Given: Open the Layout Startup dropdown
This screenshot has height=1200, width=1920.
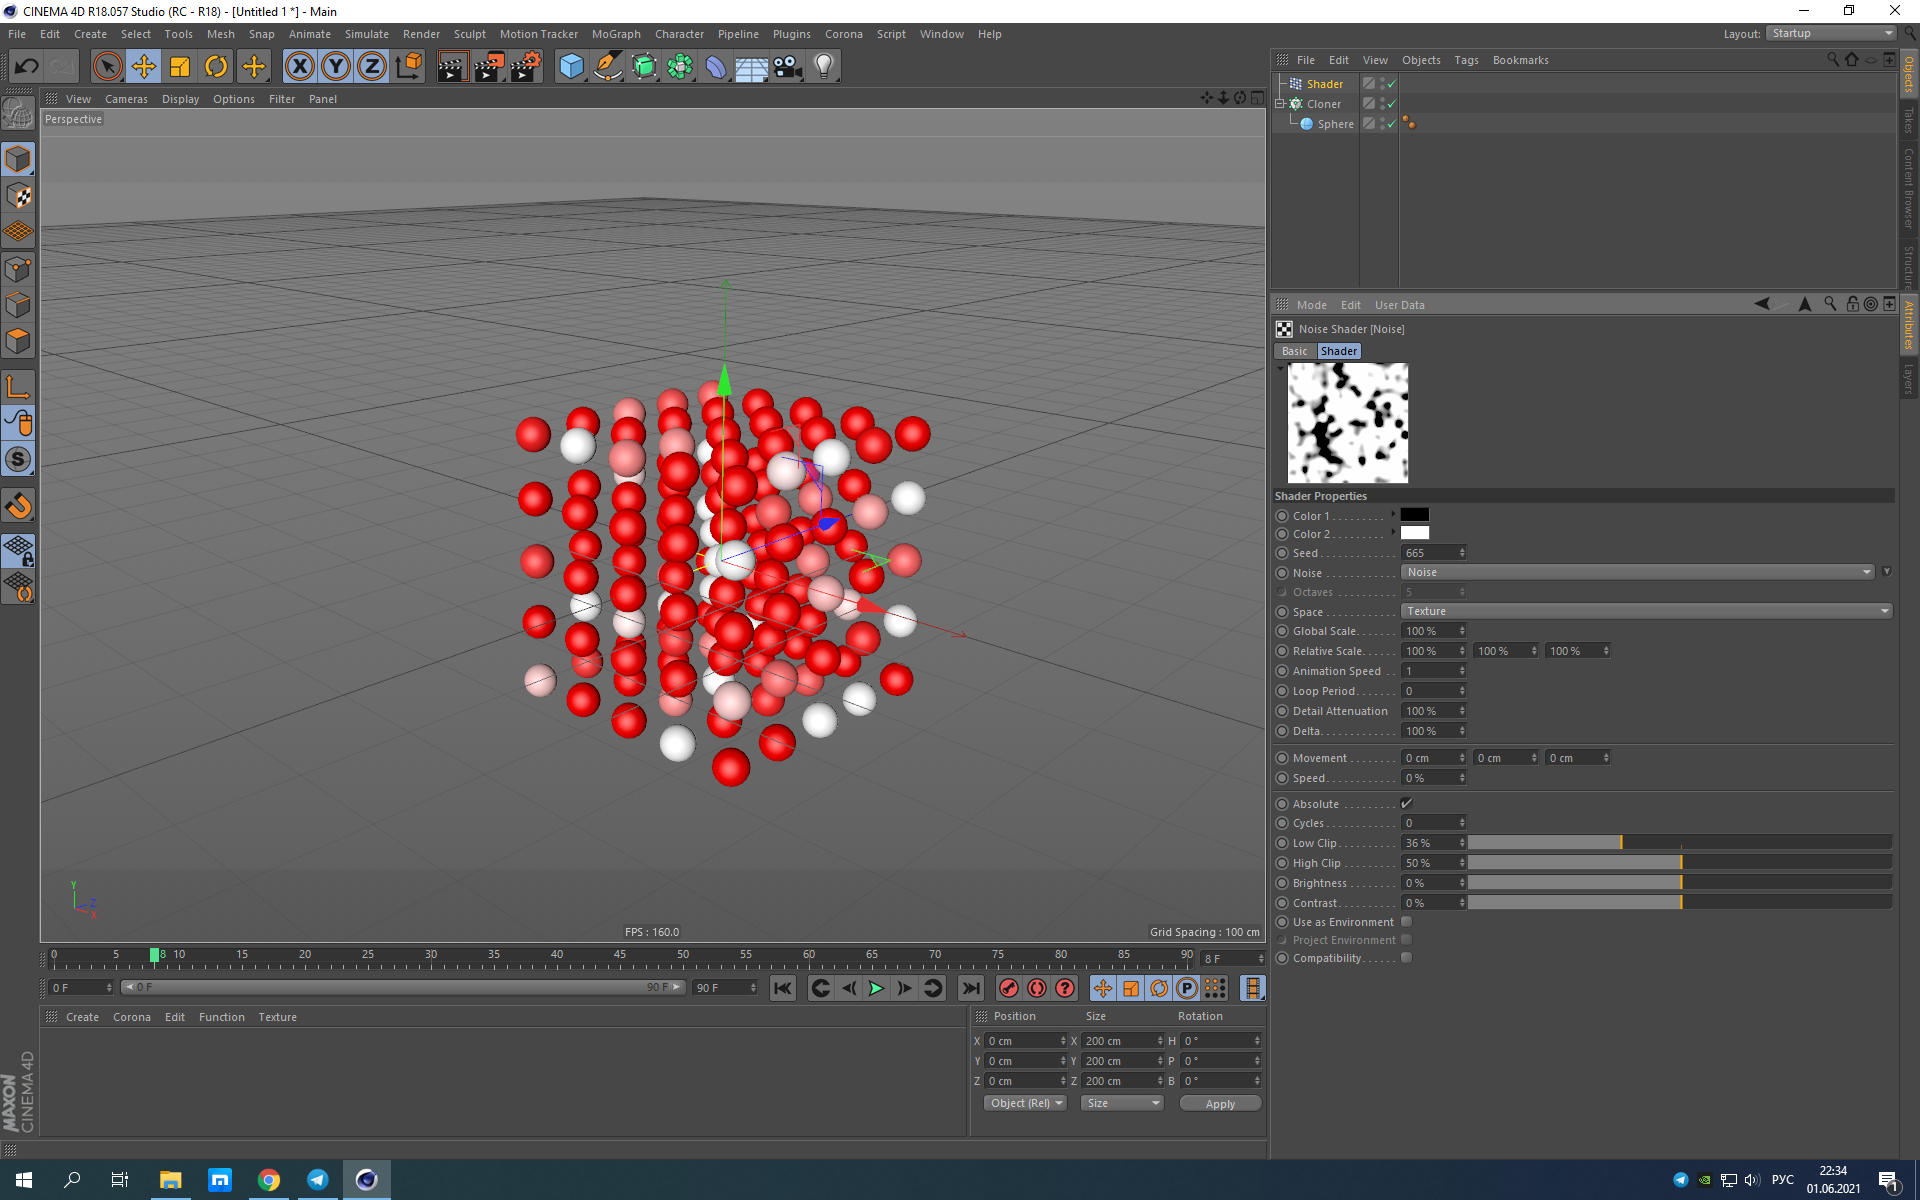Looking at the screenshot, I should (1830, 33).
